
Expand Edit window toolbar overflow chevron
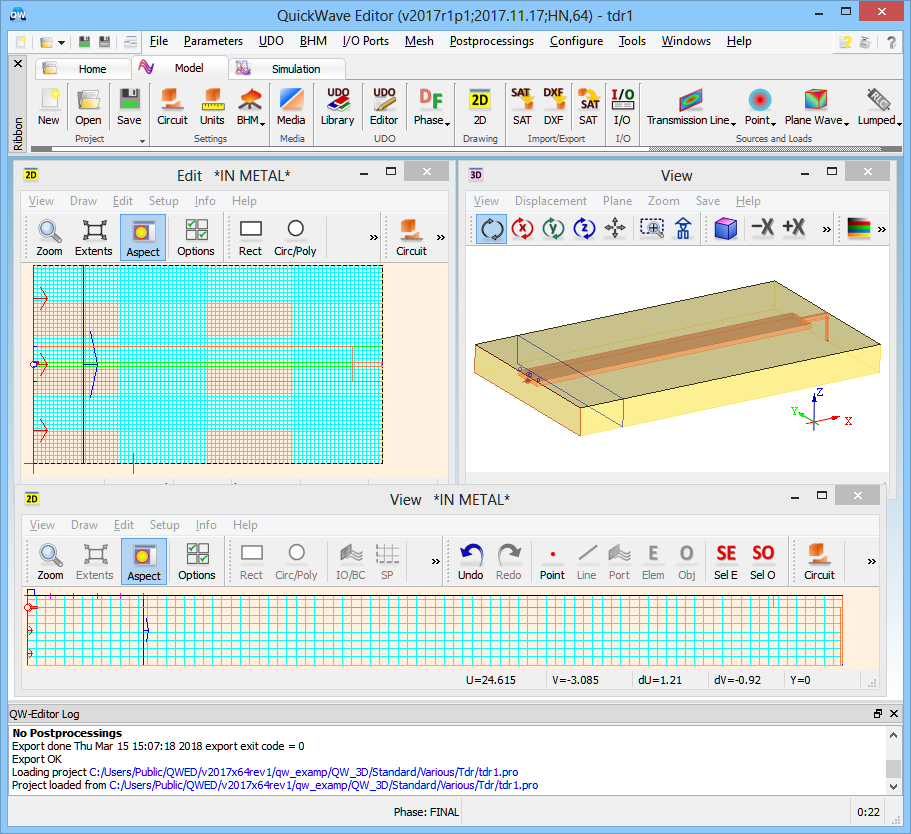(x=373, y=238)
